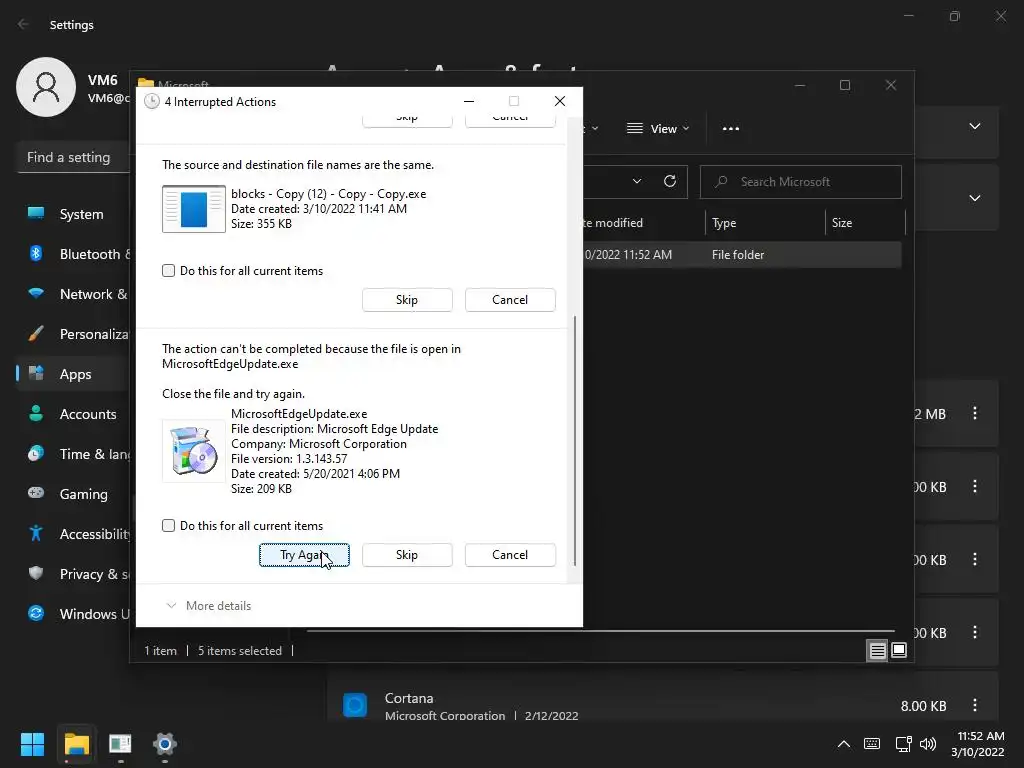The width and height of the screenshot is (1024, 768).
Task: Close the 4 Interrupted Actions dialog
Action: tap(560, 101)
